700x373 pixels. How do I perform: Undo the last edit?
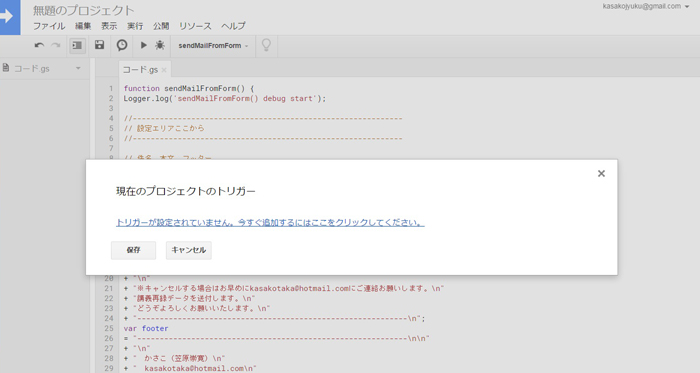pos(39,45)
